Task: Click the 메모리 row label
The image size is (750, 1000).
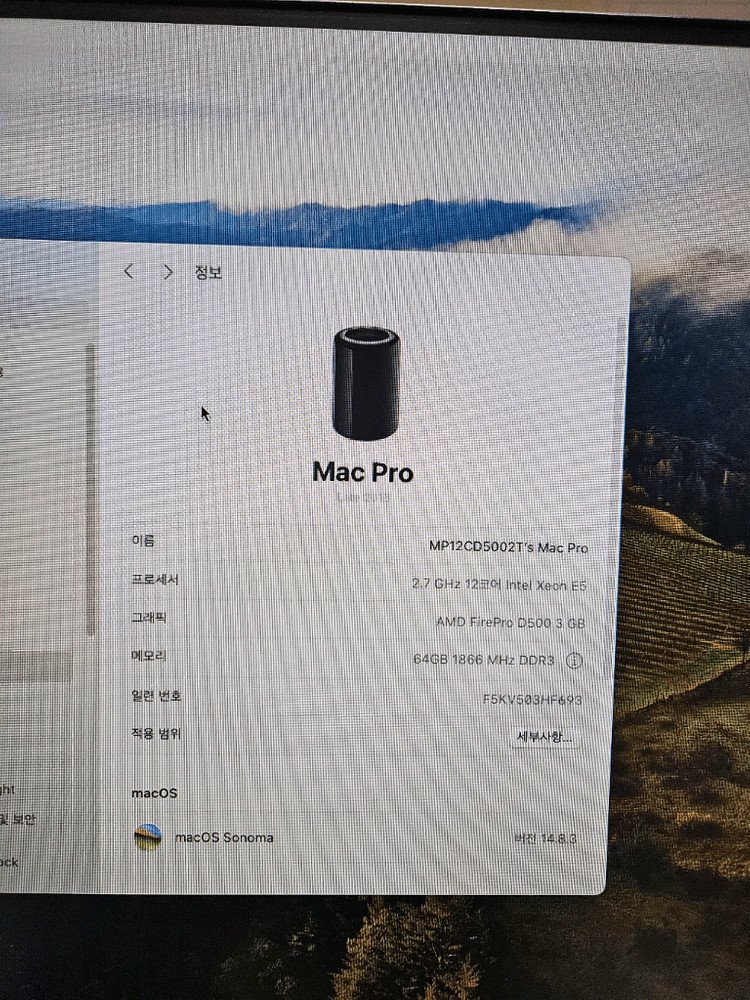Action: (x=149, y=655)
